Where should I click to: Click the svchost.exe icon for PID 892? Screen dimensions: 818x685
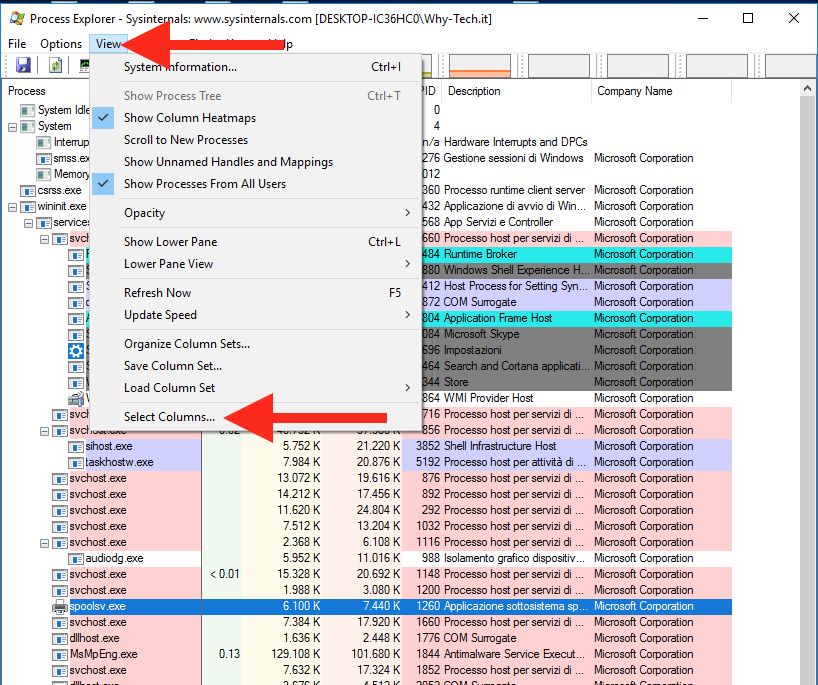(x=60, y=495)
